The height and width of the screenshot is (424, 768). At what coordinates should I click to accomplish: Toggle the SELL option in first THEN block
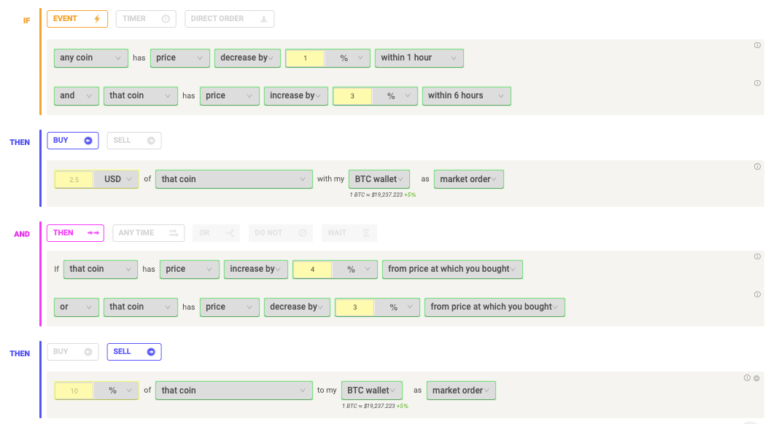134,141
